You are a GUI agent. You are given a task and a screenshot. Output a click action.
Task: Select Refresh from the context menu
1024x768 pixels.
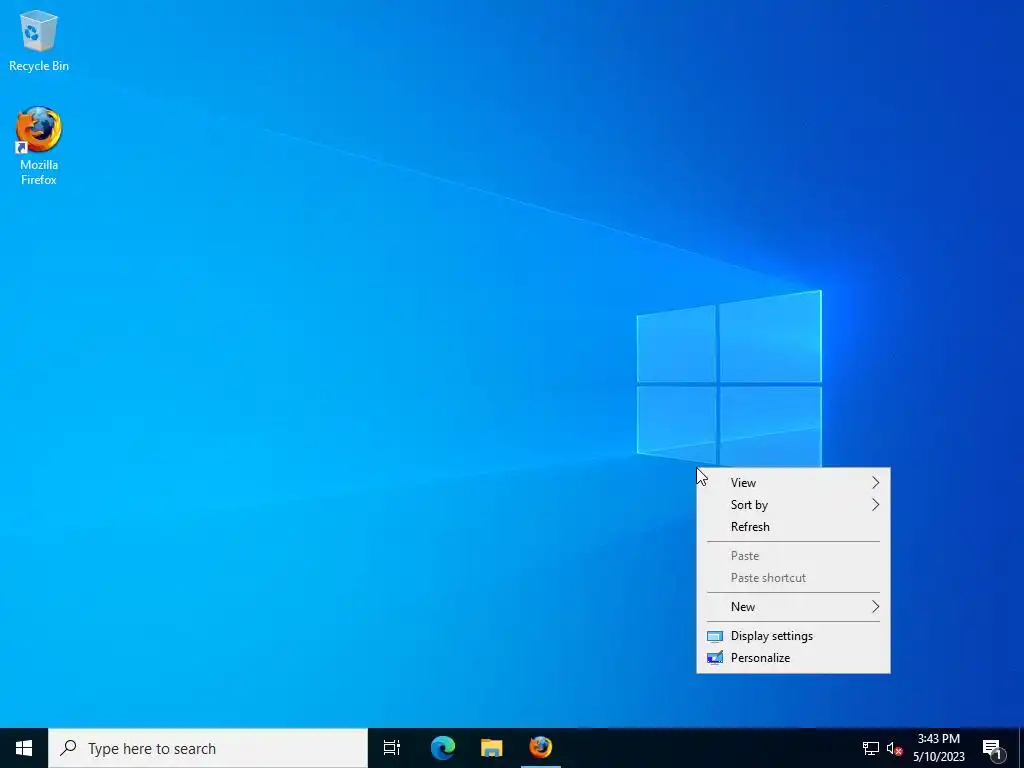point(793,526)
